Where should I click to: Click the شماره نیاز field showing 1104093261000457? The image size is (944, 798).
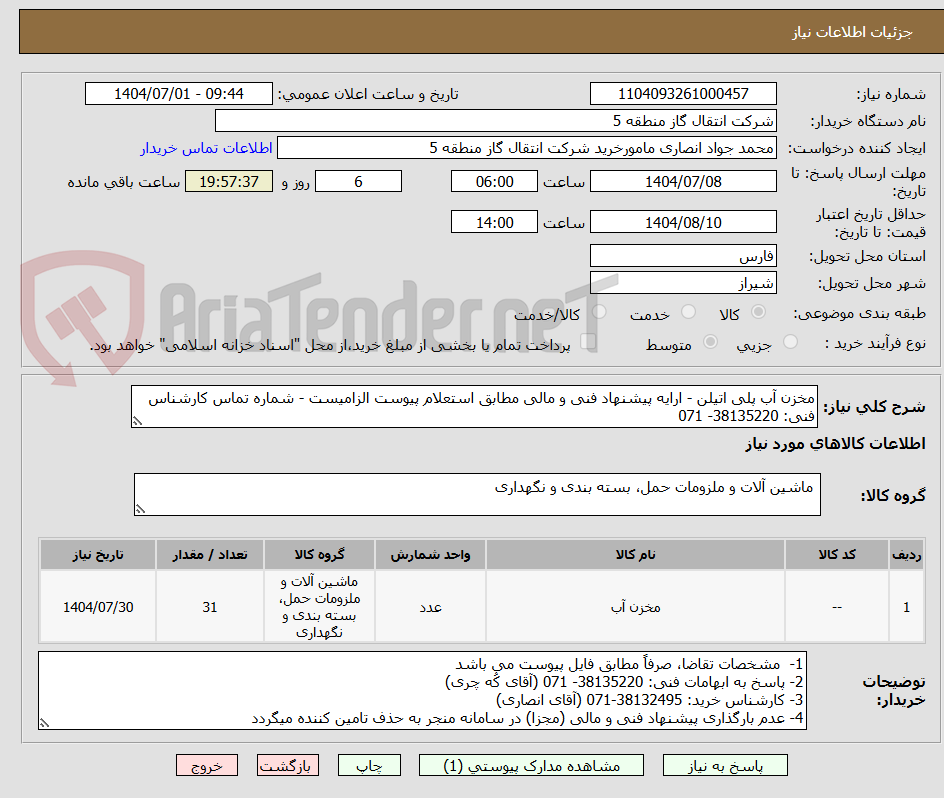coord(683,92)
